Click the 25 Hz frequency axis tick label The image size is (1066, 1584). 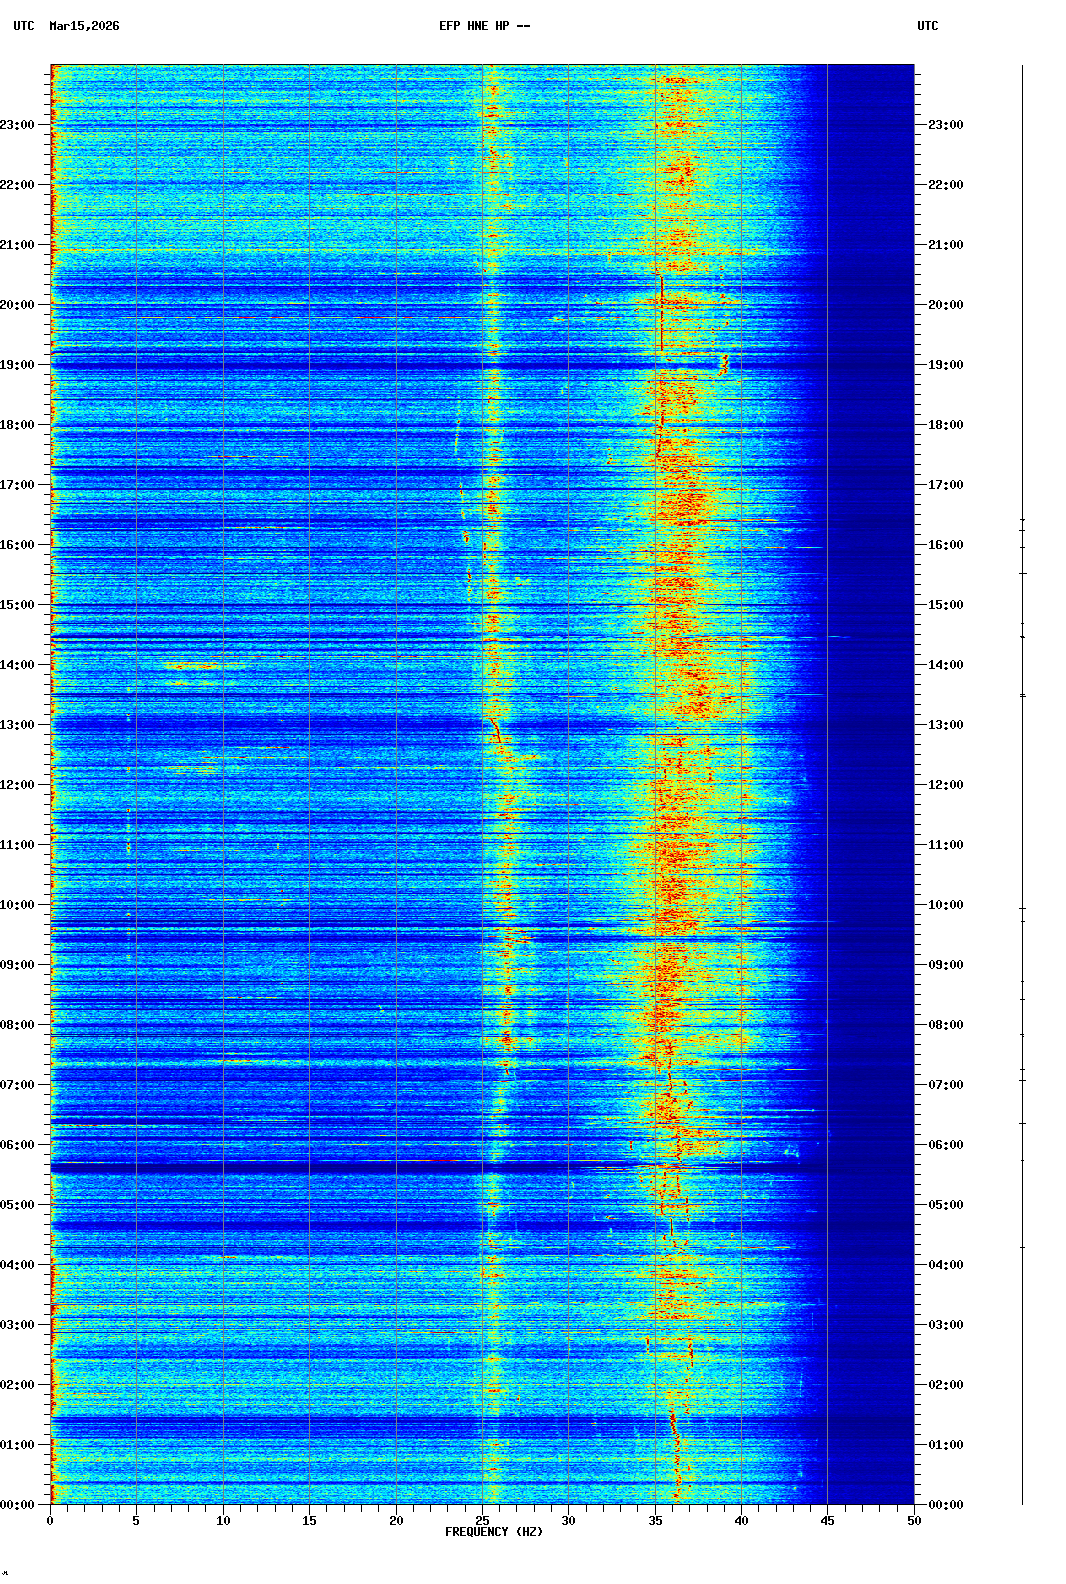pos(482,1521)
